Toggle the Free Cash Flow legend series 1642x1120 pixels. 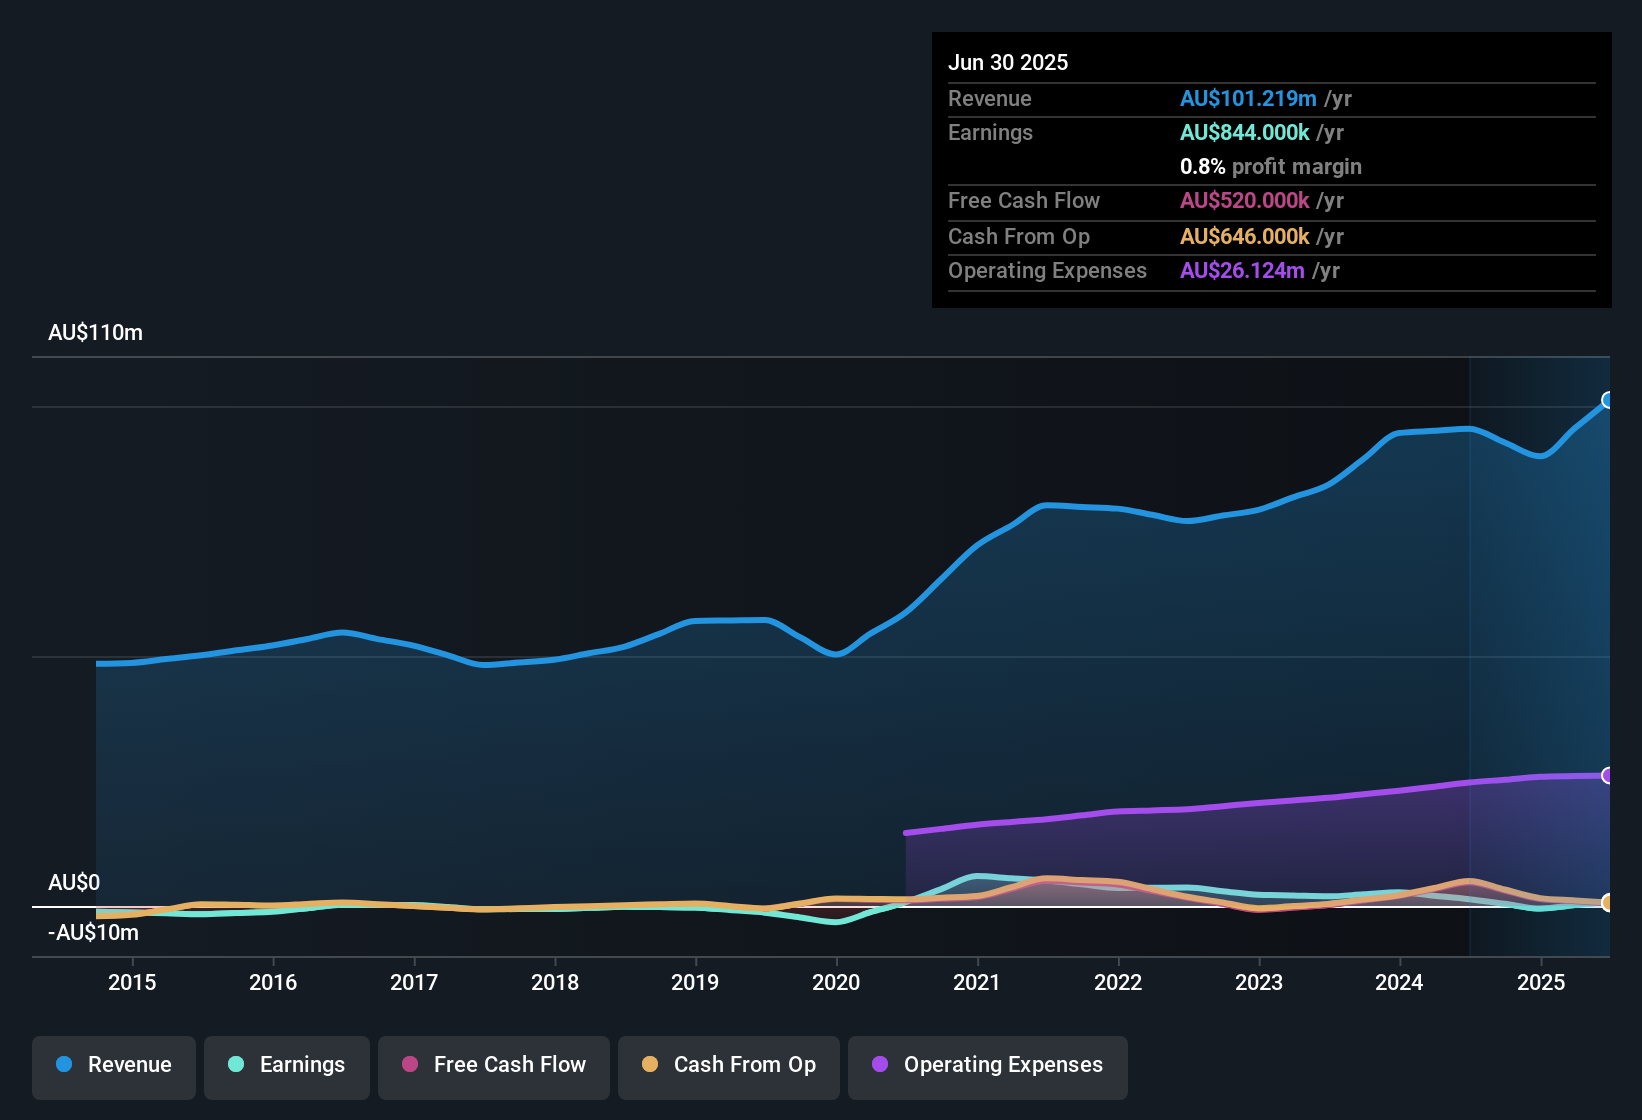coord(494,1065)
